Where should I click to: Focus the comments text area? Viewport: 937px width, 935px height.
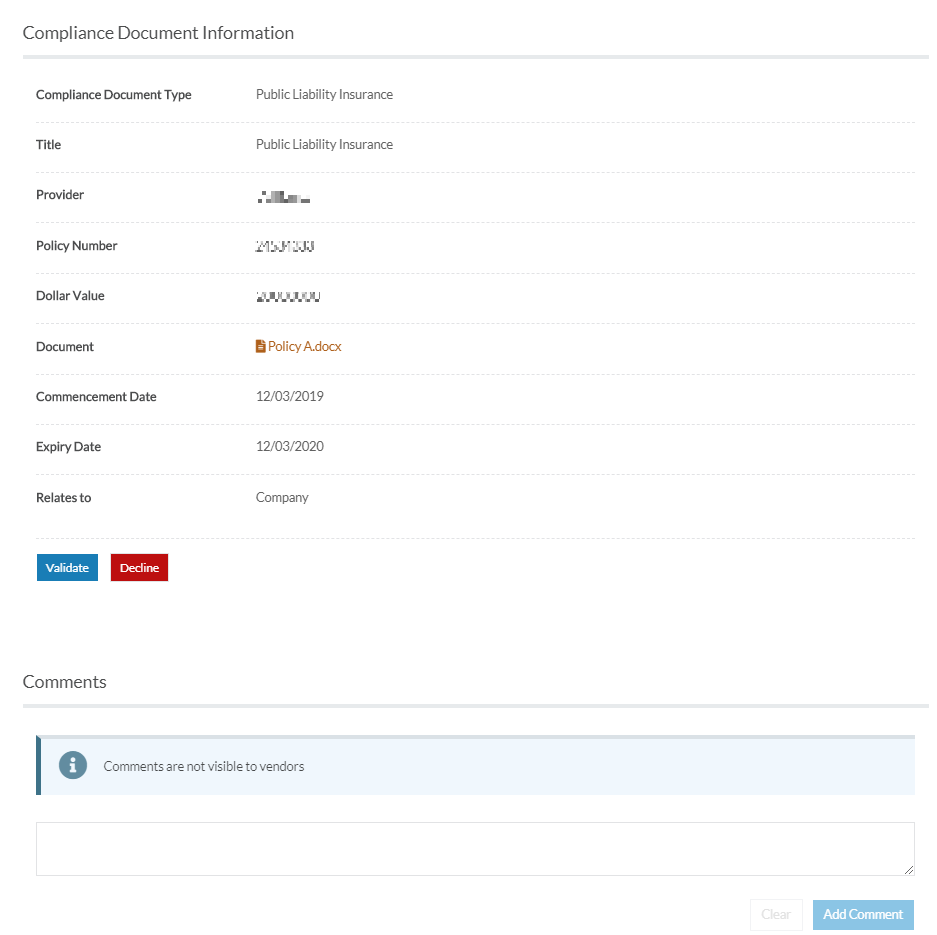475,849
